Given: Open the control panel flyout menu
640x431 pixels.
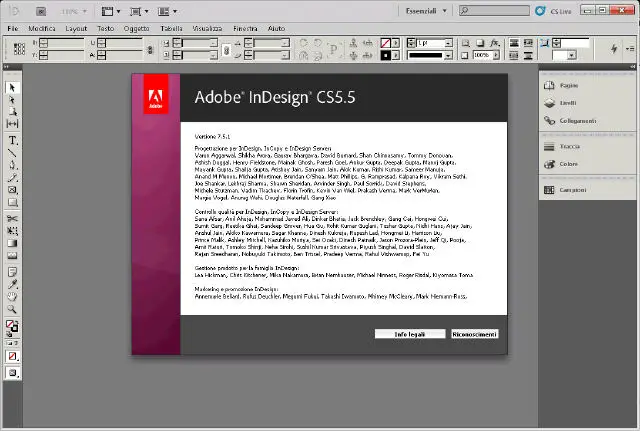Looking at the screenshot, I should click(630, 49).
